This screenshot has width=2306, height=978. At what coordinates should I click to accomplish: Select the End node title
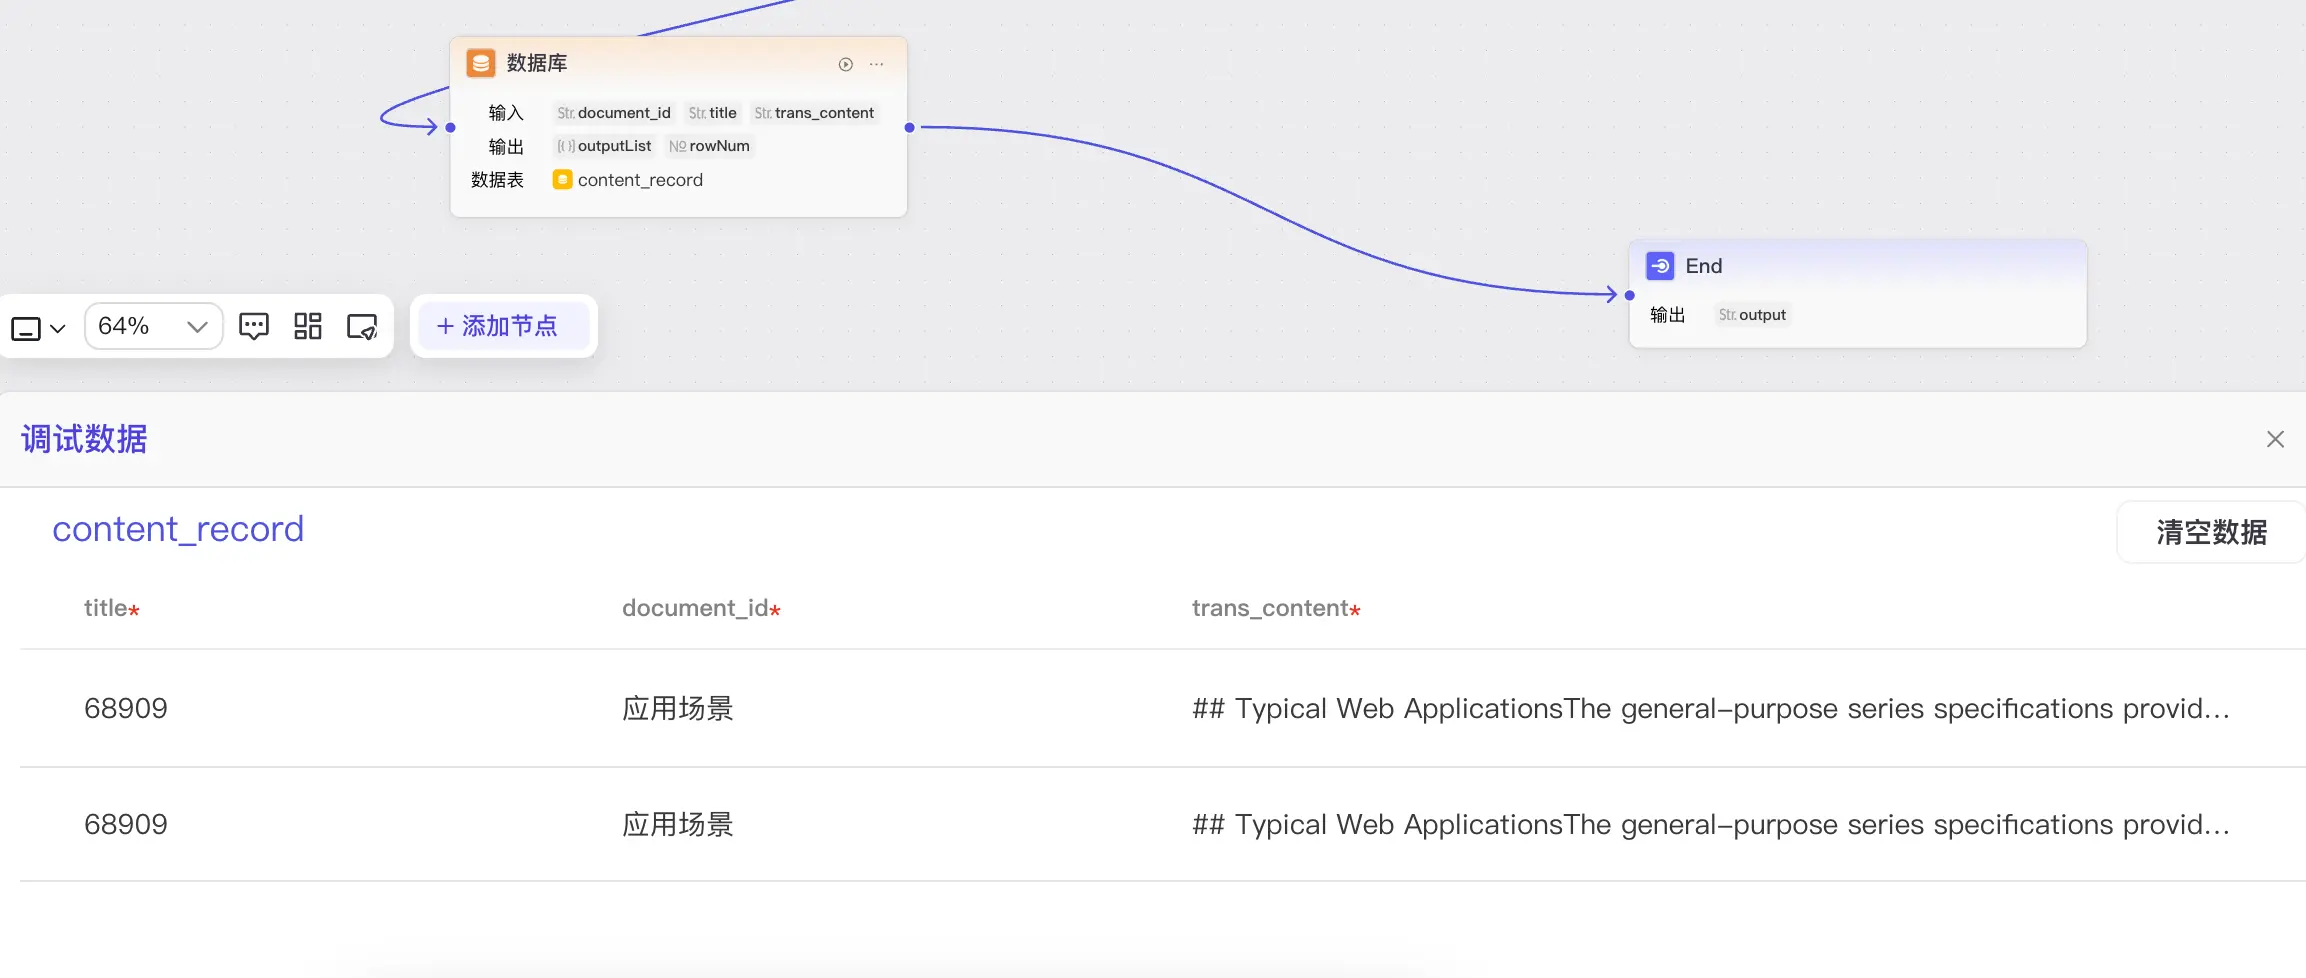pyautogui.click(x=1704, y=266)
